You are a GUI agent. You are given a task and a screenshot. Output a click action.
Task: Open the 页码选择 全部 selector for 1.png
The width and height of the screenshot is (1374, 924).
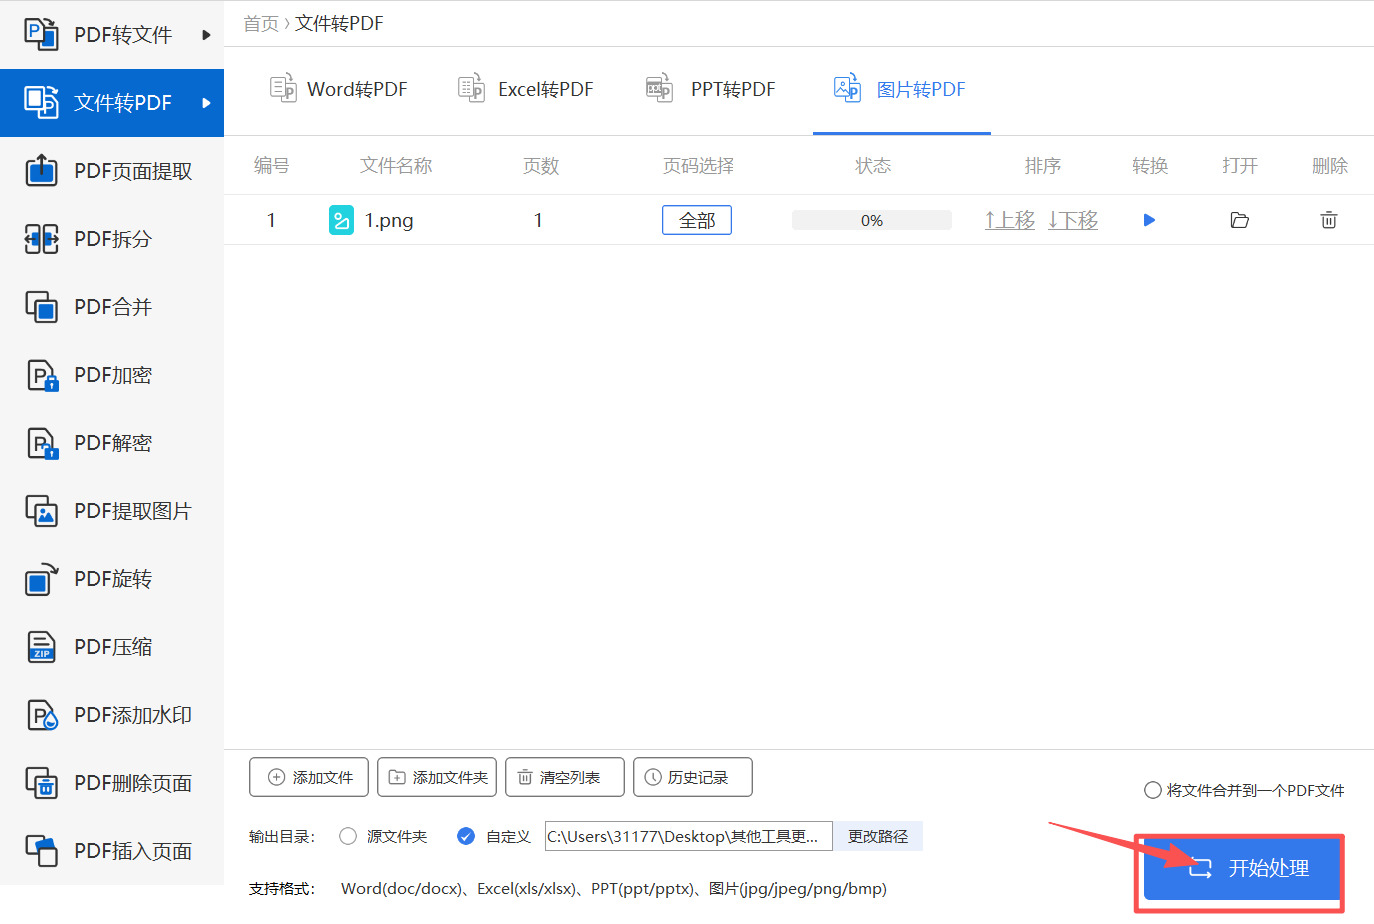pos(697,219)
